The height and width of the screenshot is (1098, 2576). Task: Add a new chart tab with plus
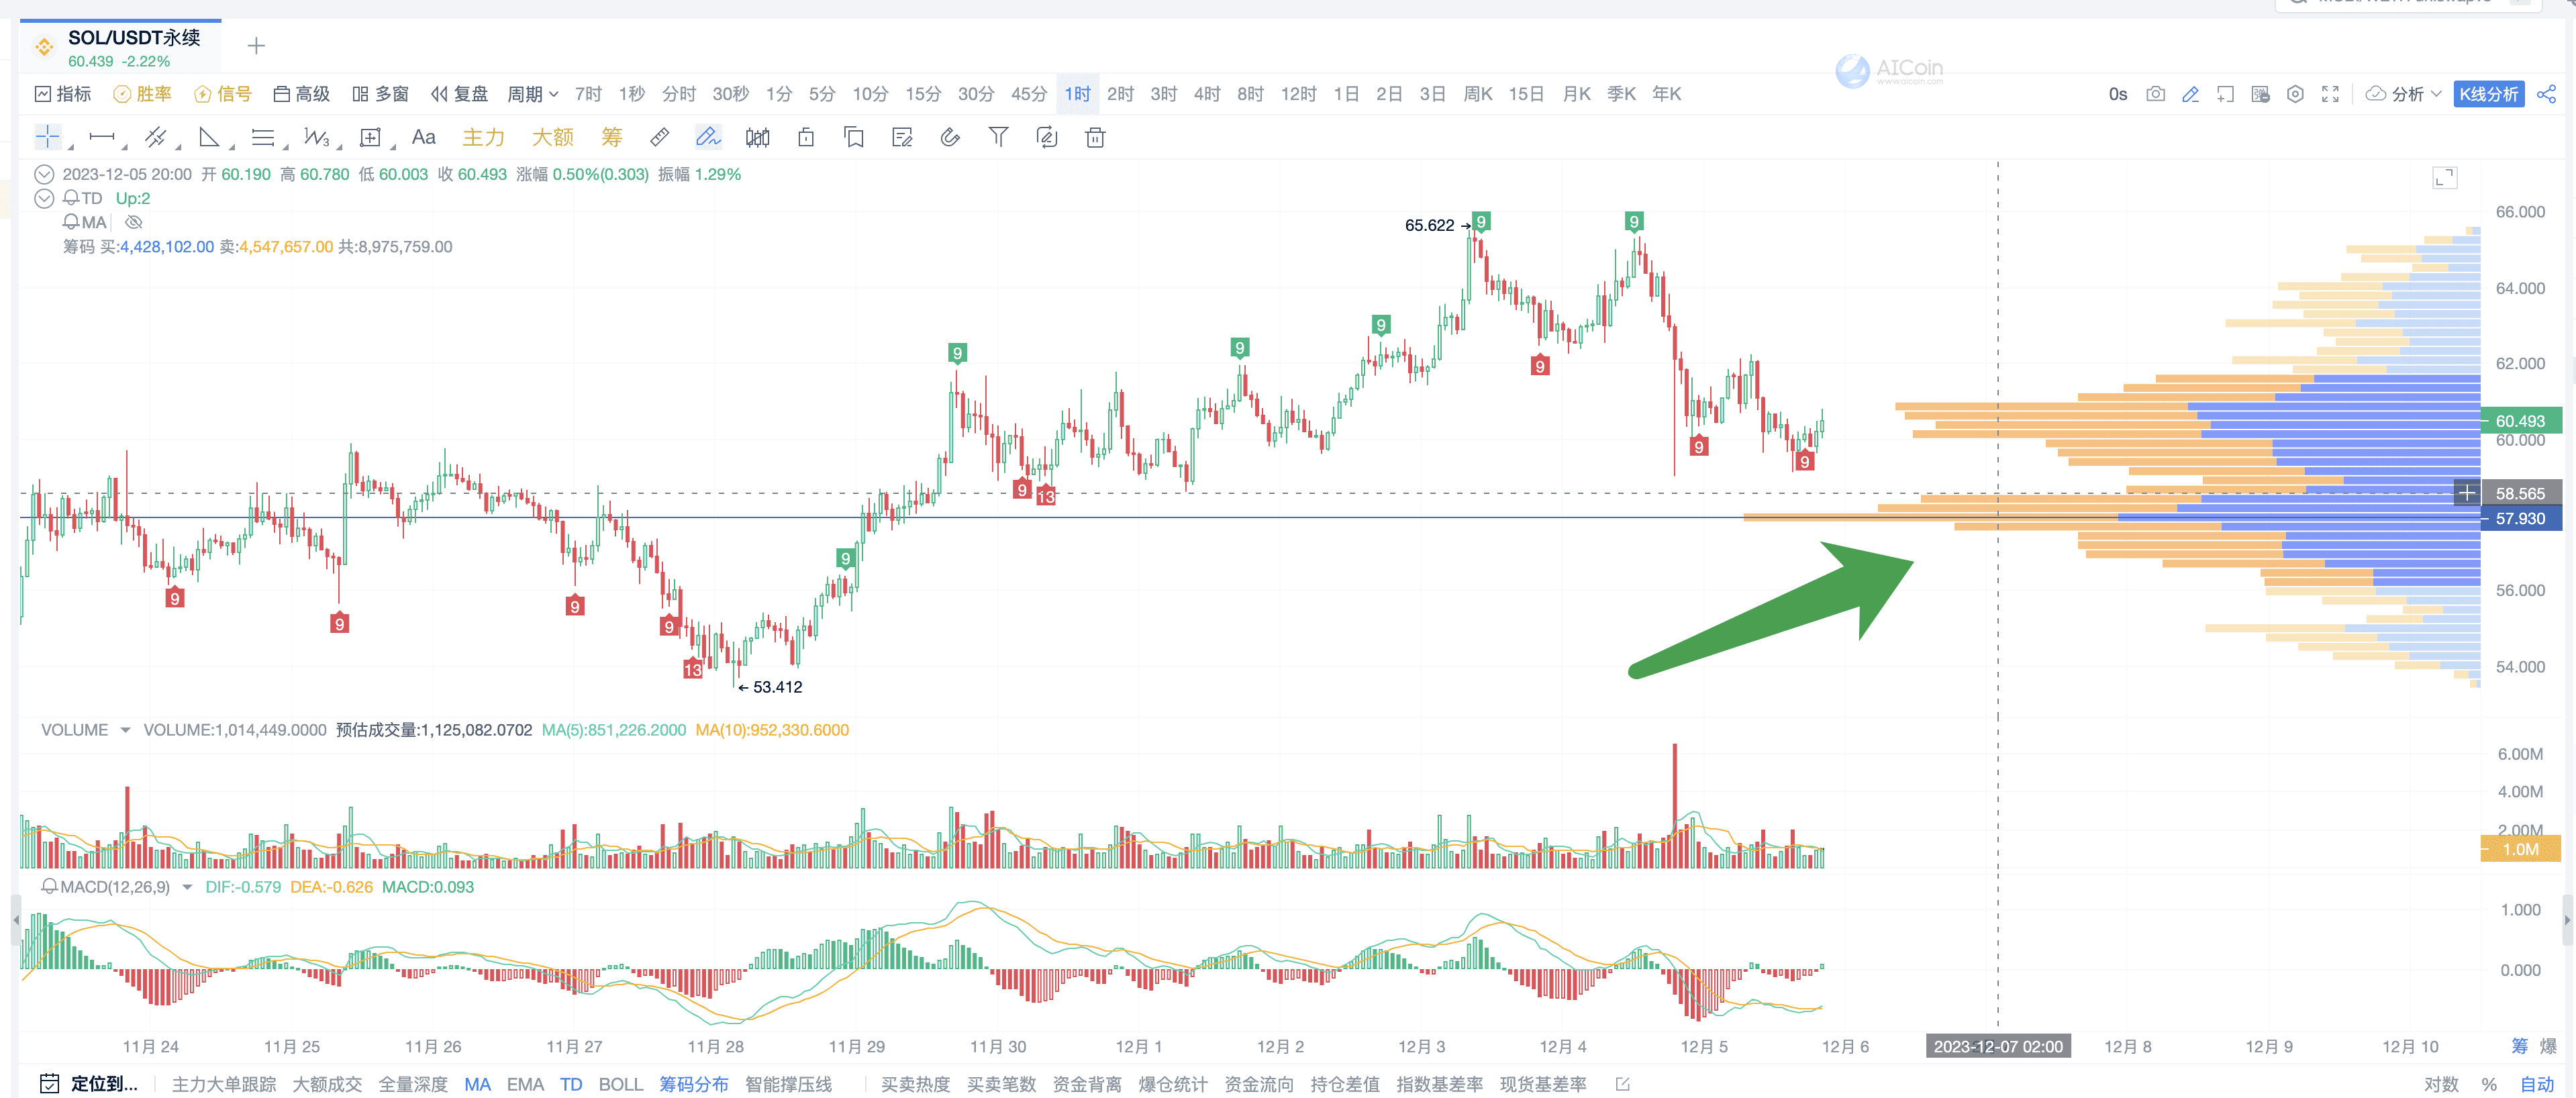tap(256, 46)
